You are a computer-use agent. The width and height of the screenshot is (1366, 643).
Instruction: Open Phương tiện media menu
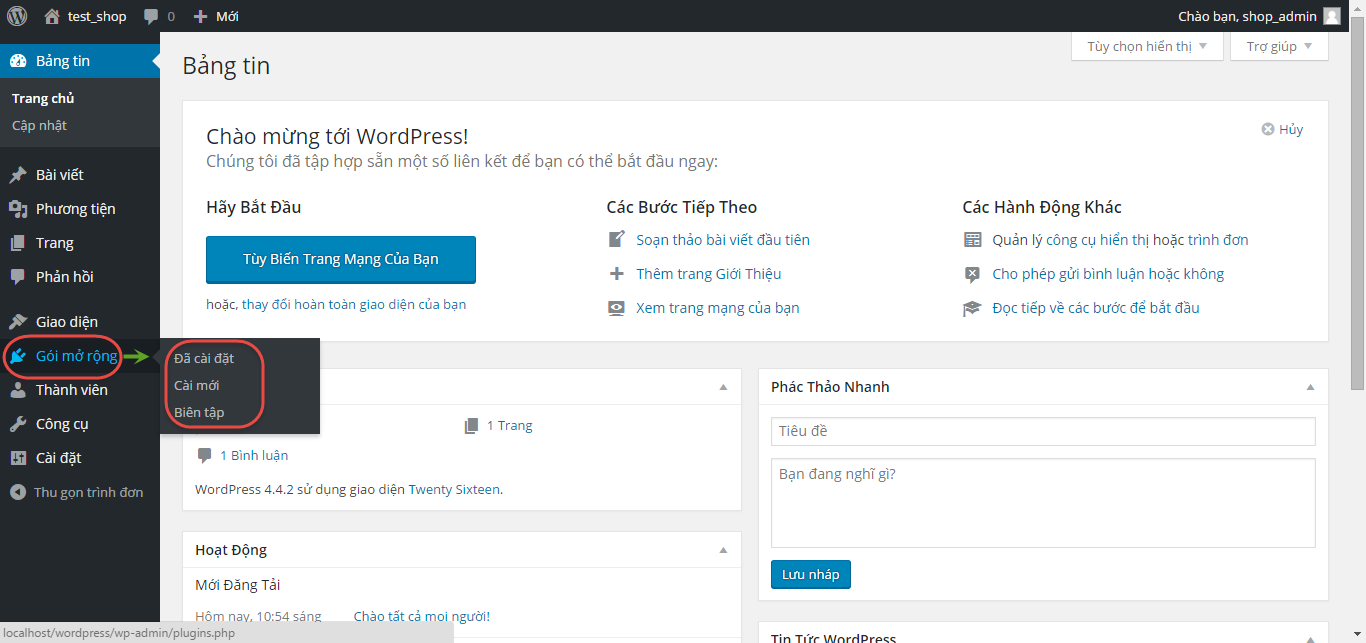[80, 209]
